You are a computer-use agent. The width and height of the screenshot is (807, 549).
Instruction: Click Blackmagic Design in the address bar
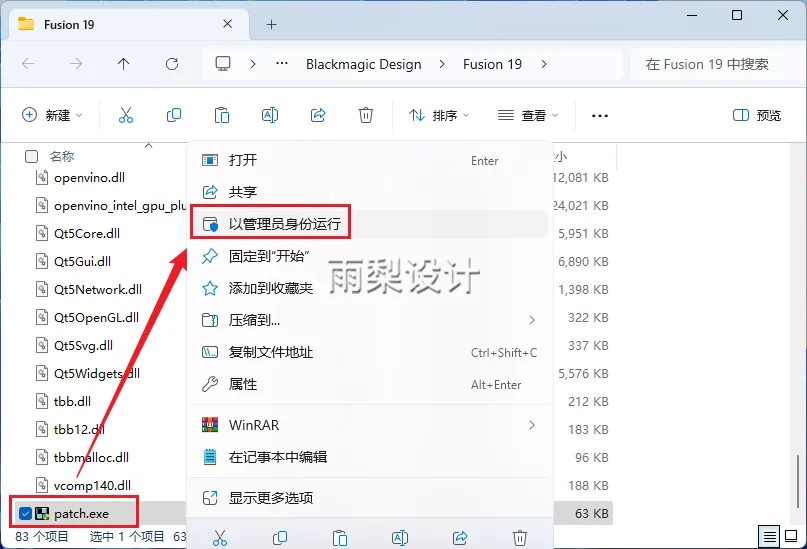pyautogui.click(x=364, y=64)
